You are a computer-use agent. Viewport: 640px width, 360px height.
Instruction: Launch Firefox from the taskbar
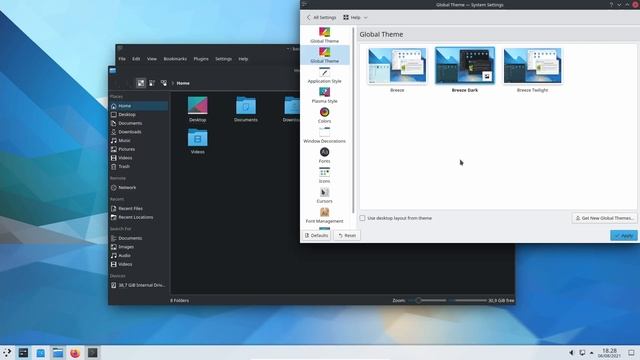pyautogui.click(x=75, y=353)
